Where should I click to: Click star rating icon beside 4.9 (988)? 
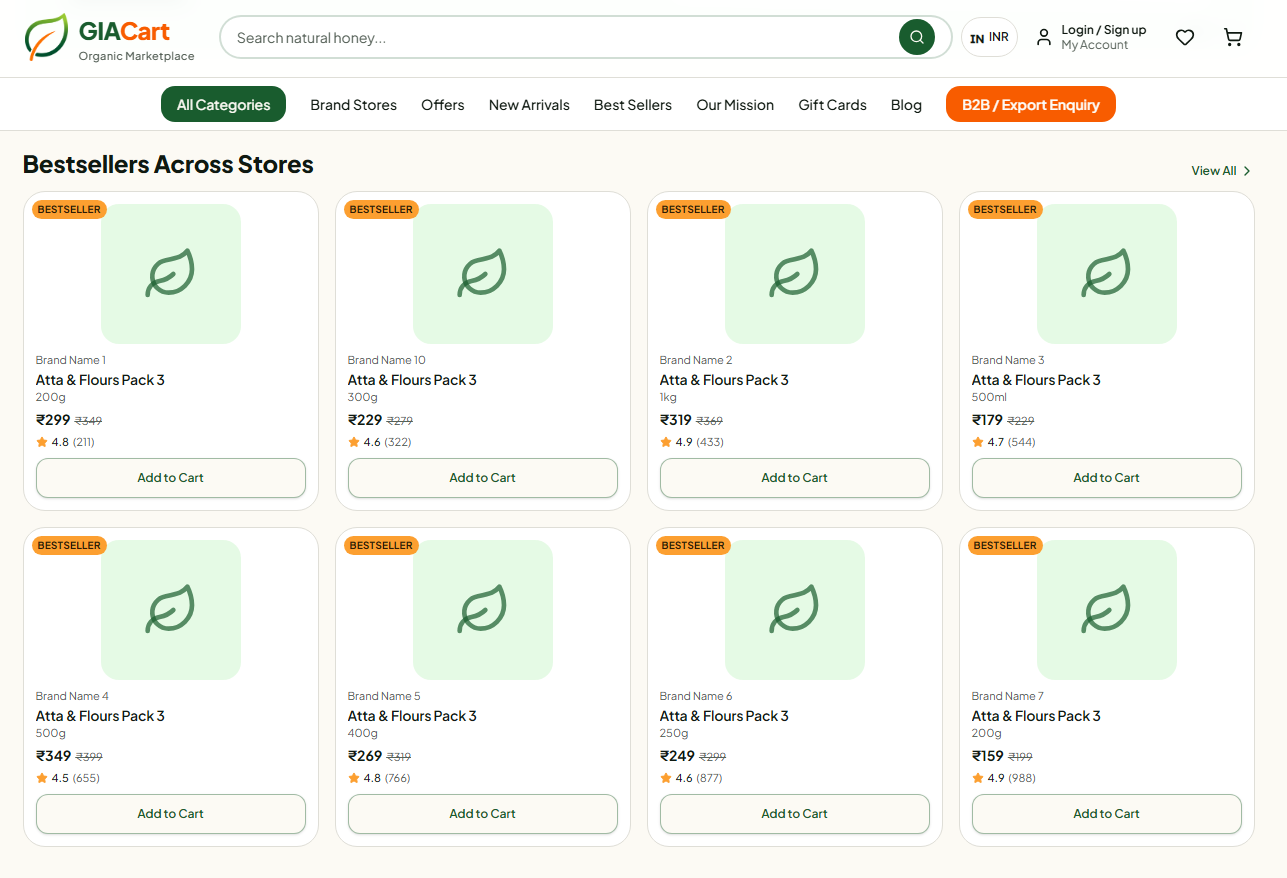(x=978, y=778)
